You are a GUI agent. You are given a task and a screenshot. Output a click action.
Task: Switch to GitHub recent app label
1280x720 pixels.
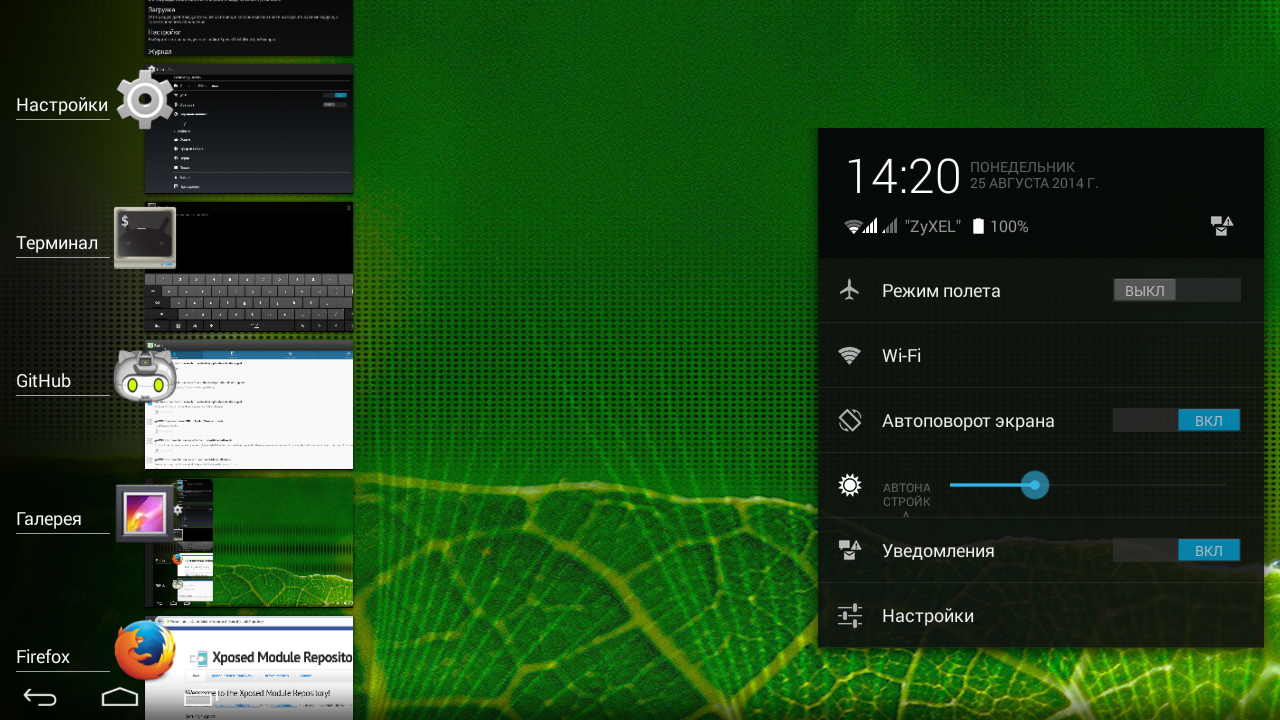[43, 381]
